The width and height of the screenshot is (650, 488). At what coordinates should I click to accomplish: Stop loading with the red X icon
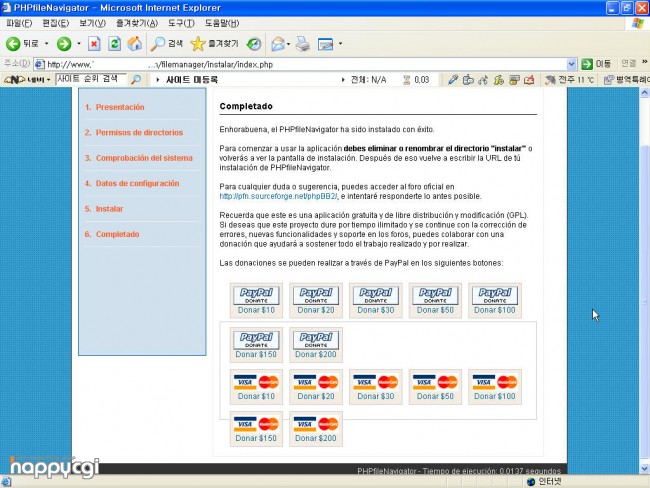pyautogui.click(x=94, y=44)
